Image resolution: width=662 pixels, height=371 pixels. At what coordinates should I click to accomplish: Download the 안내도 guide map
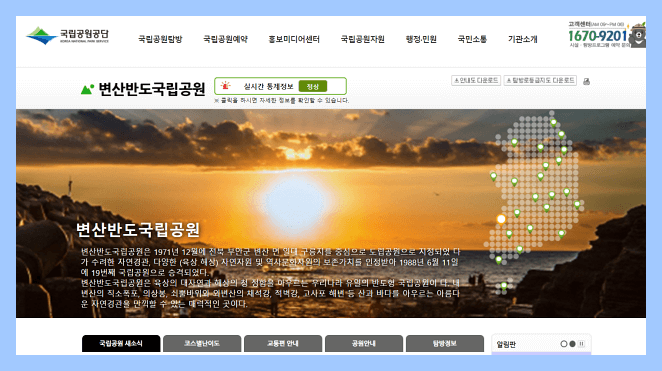(x=476, y=80)
